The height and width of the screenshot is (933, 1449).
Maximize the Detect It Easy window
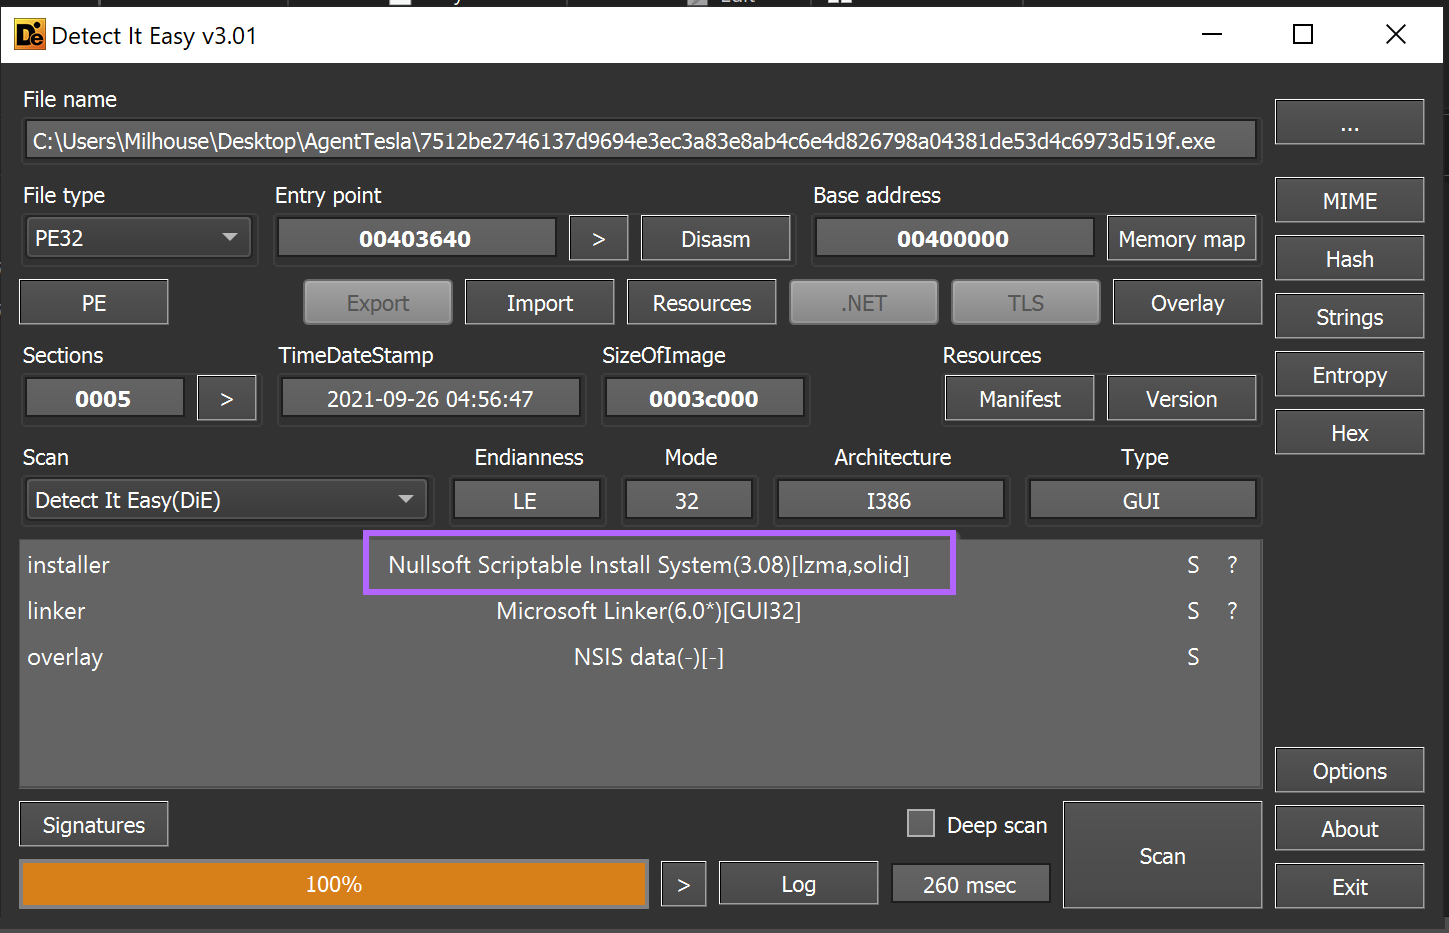(x=1303, y=35)
